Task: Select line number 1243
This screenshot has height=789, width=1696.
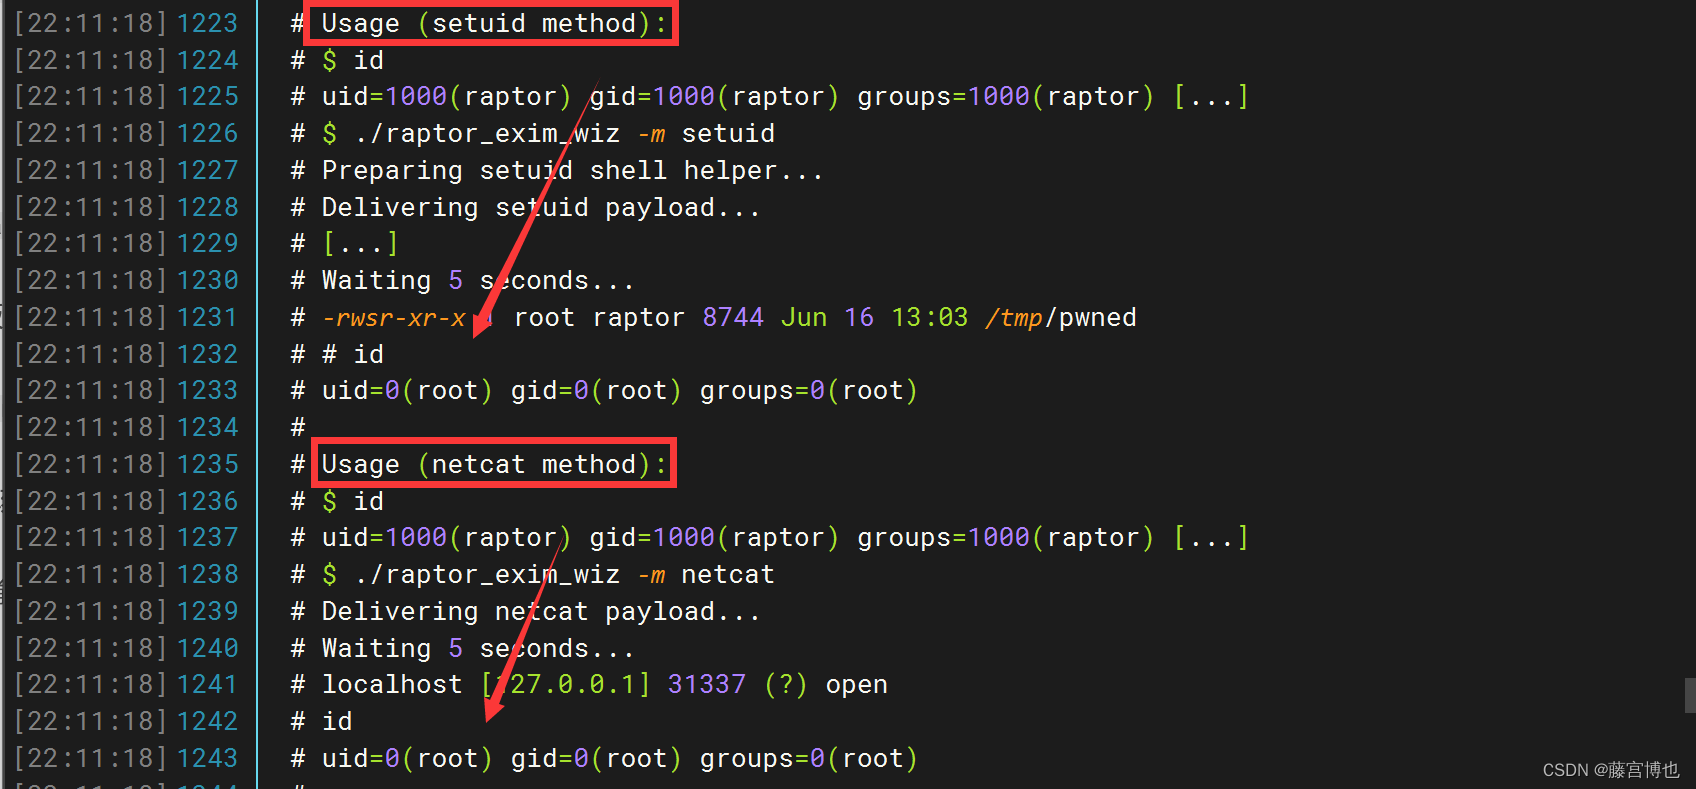Action: point(208,758)
